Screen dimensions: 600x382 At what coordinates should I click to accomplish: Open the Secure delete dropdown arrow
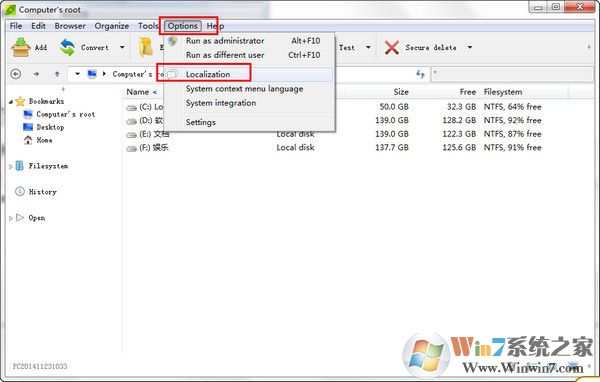coord(470,47)
